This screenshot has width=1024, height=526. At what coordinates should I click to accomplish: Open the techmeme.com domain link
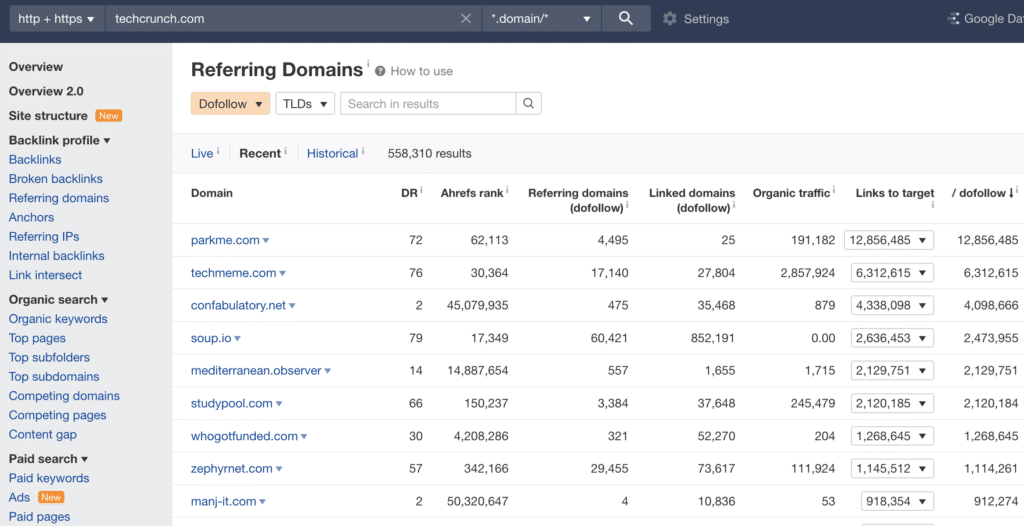[233, 272]
